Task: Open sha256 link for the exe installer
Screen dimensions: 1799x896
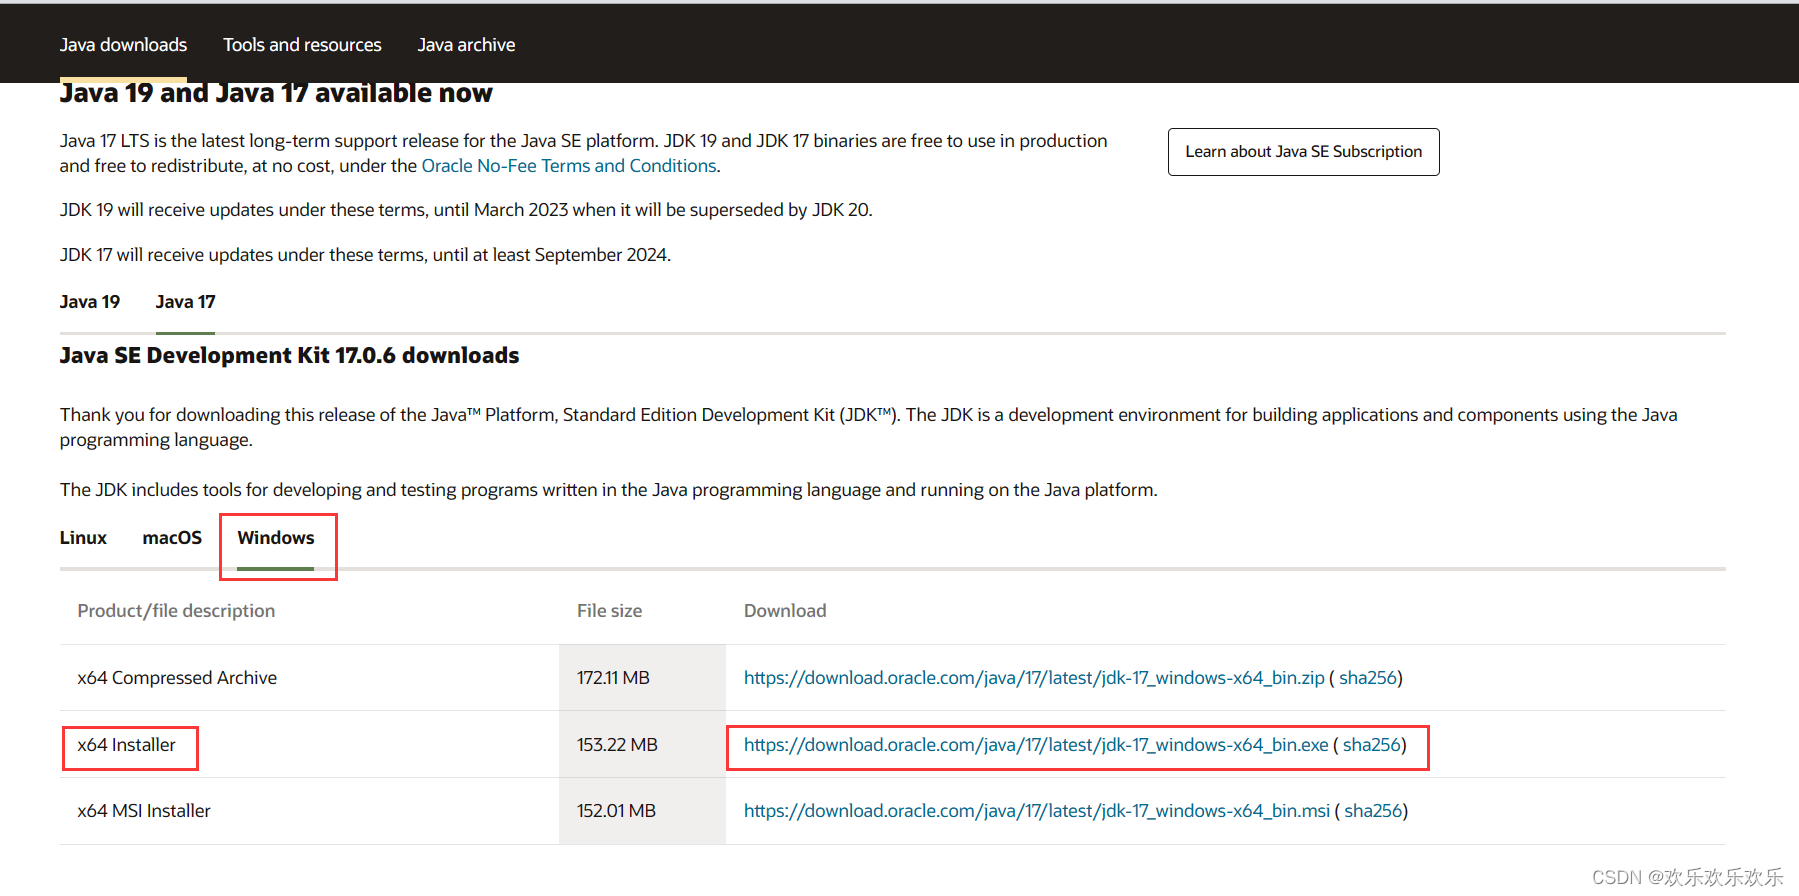Action: (1371, 745)
